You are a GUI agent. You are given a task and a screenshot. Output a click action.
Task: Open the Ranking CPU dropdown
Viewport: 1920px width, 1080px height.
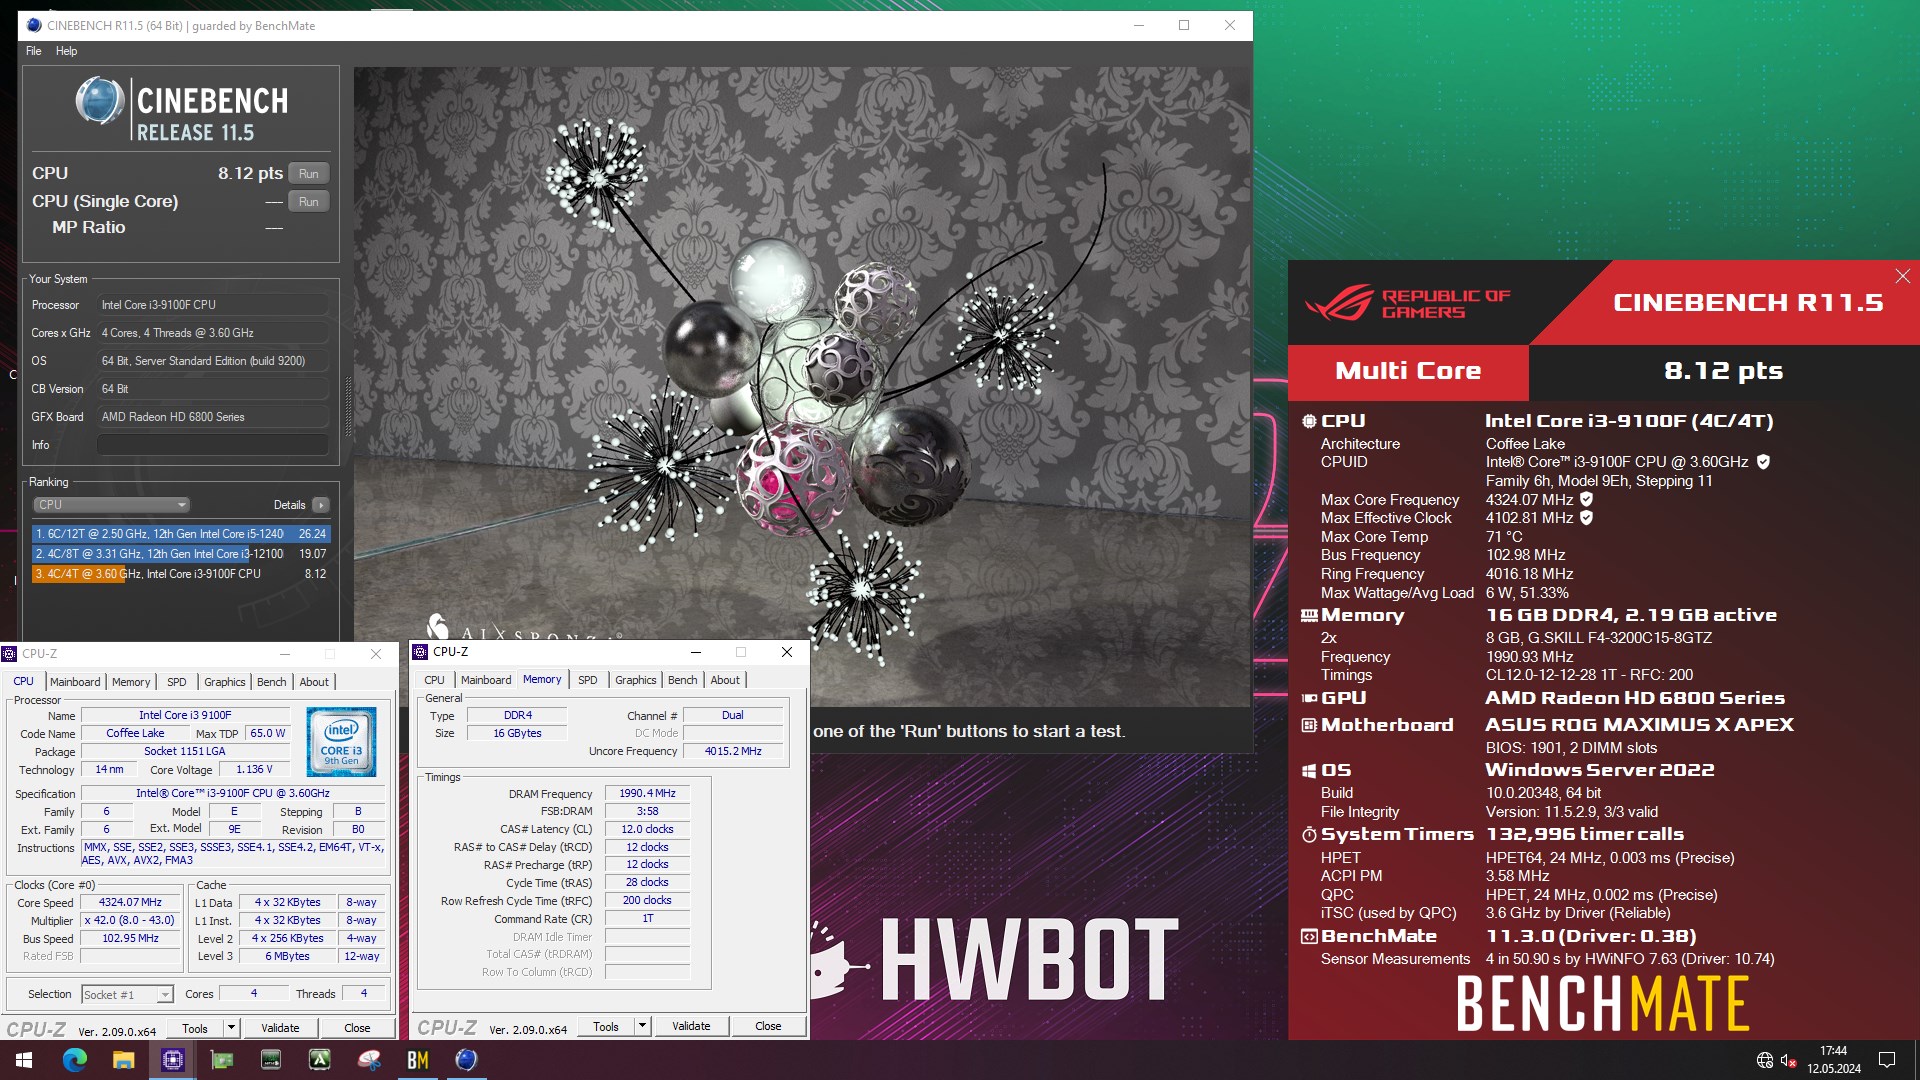click(x=111, y=505)
